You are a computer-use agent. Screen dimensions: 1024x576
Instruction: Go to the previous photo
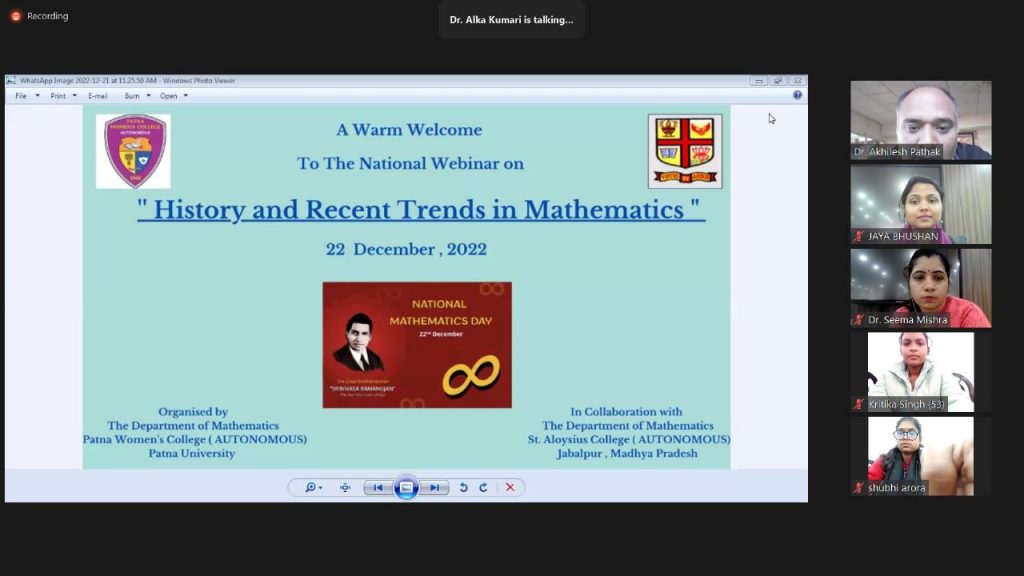point(377,488)
